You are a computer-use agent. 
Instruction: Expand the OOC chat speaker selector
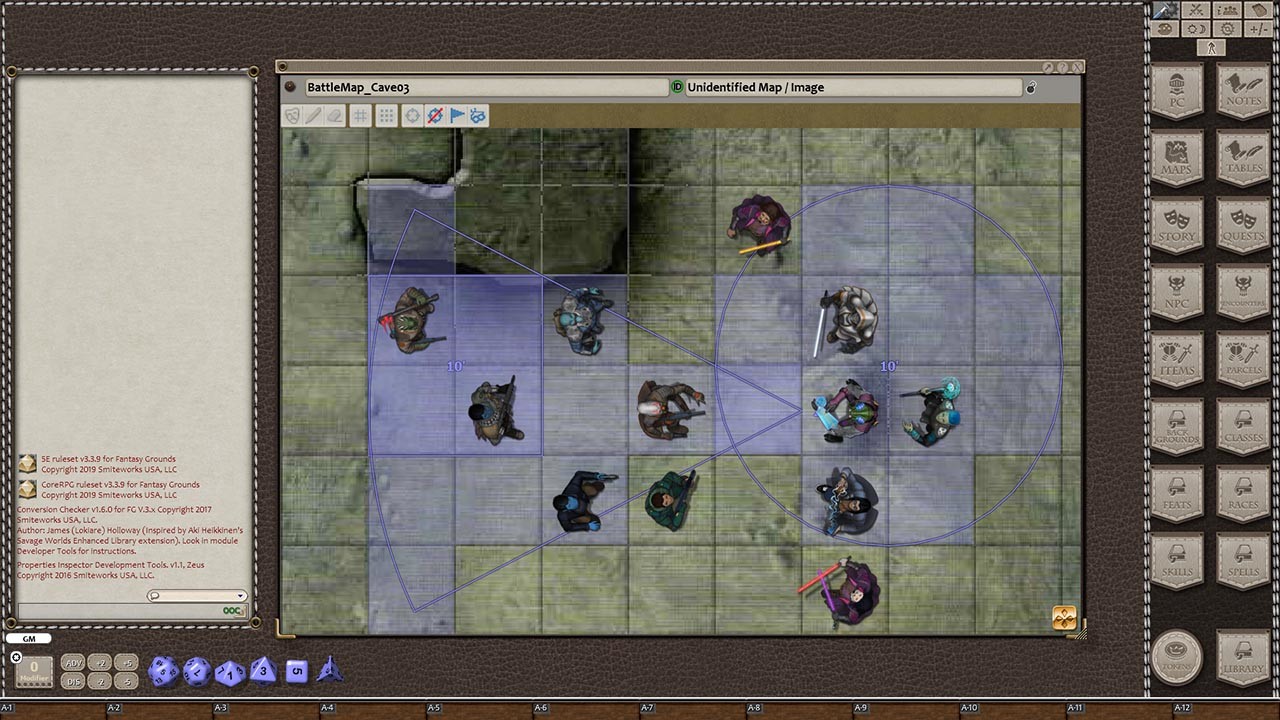point(233,610)
